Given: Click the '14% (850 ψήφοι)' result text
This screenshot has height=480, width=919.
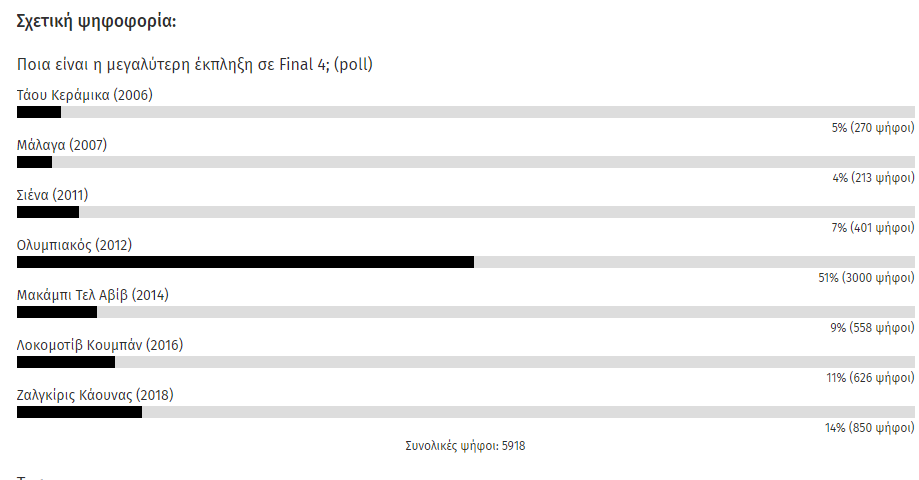Looking at the screenshot, I should (x=869, y=428).
